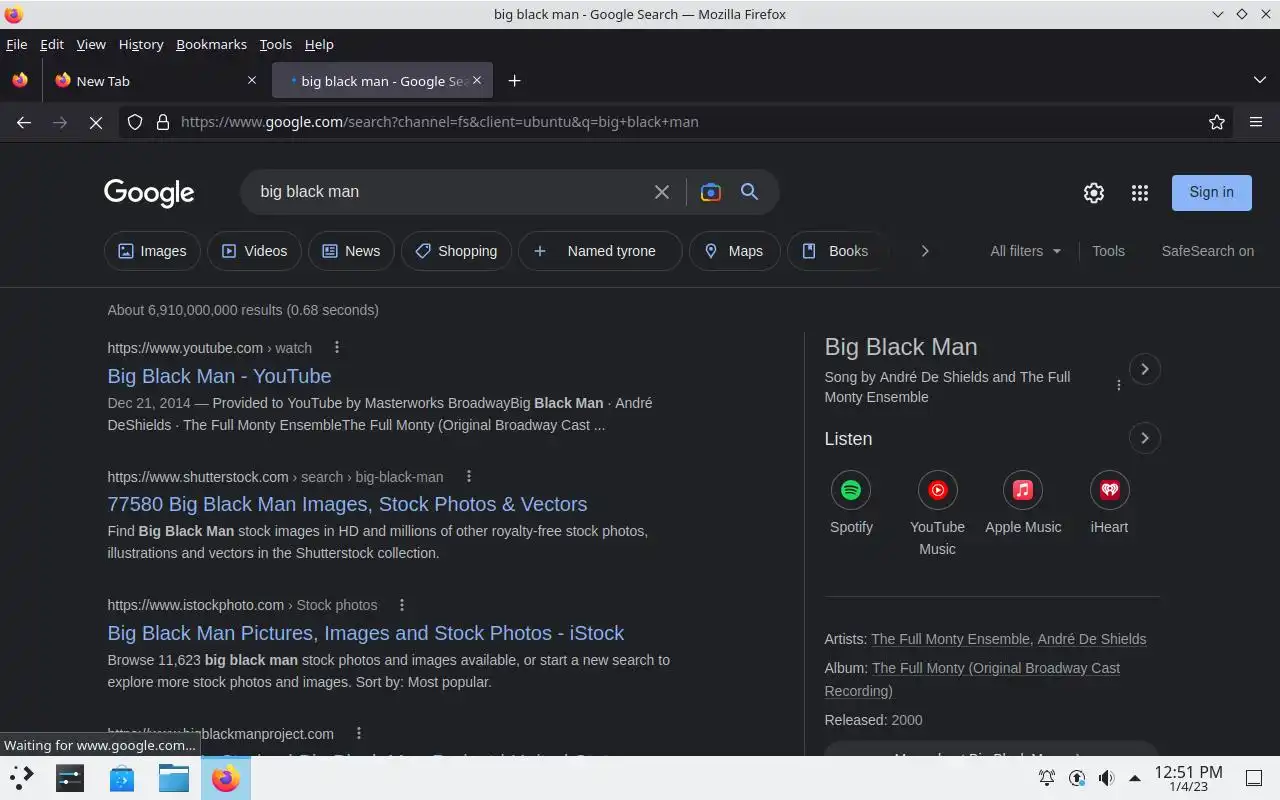The width and height of the screenshot is (1280, 800).
Task: Open notifications bell in system tray
Action: tap(1047, 778)
